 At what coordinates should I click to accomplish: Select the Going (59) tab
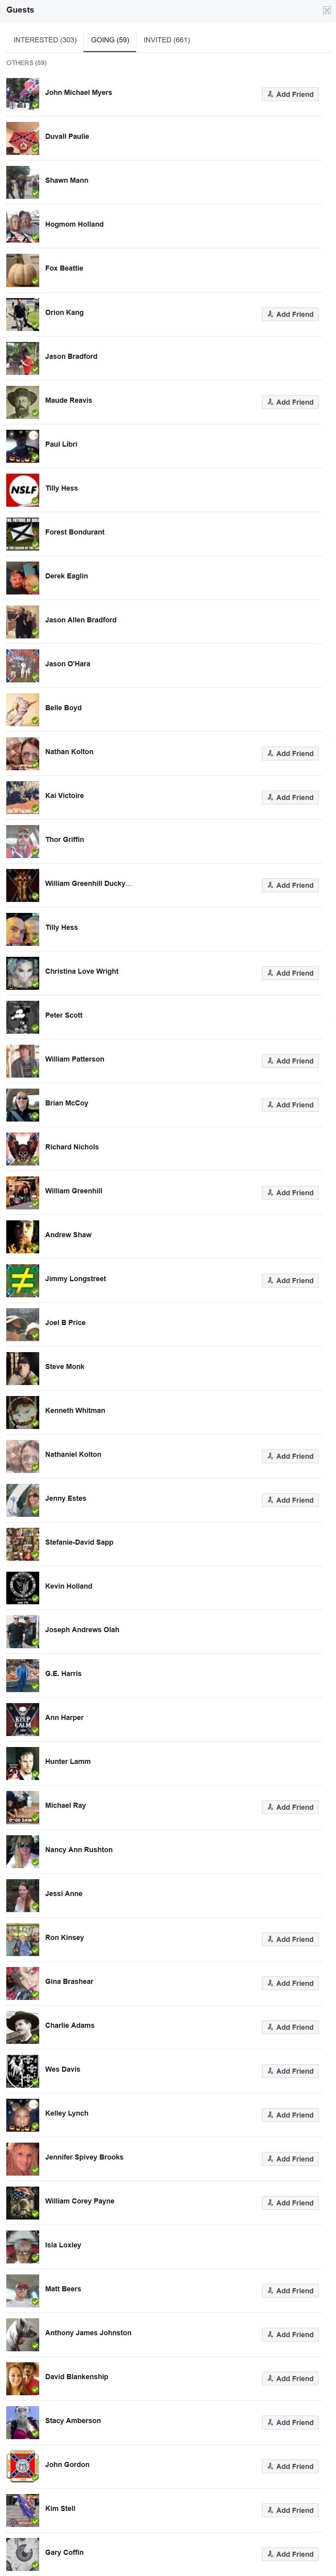tap(110, 40)
